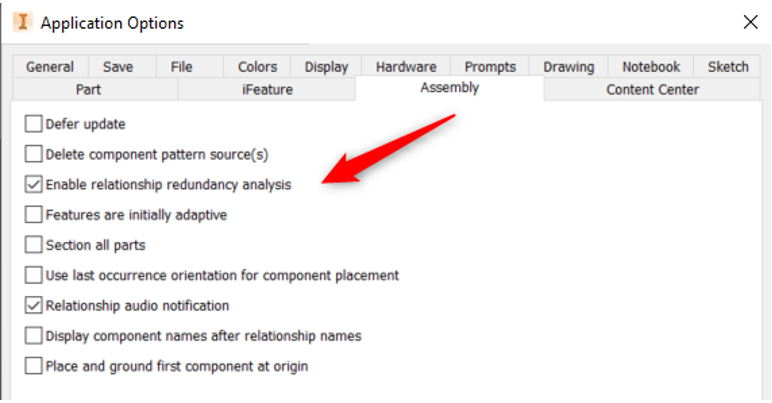Select the iFeature tab

point(267,90)
